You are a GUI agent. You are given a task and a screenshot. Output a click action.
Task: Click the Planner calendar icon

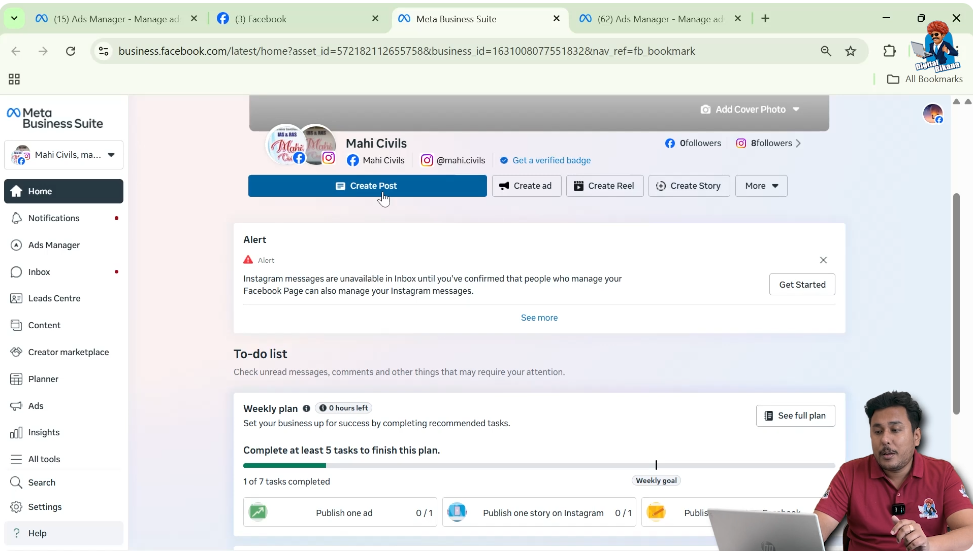tap(16, 379)
